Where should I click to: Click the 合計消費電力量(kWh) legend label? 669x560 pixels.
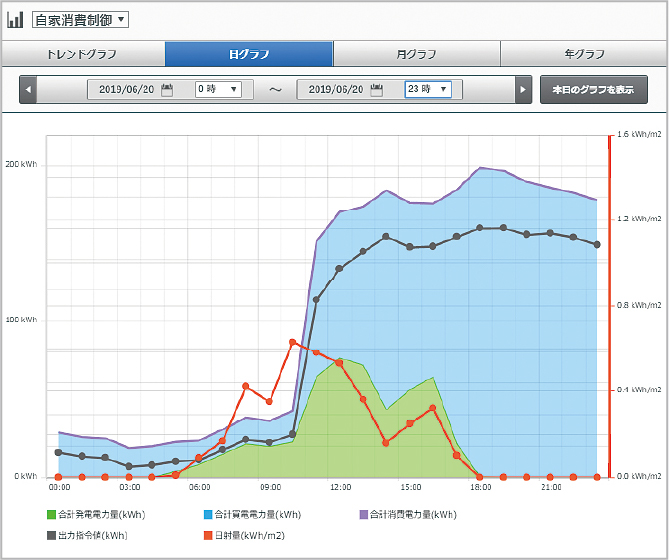413,515
